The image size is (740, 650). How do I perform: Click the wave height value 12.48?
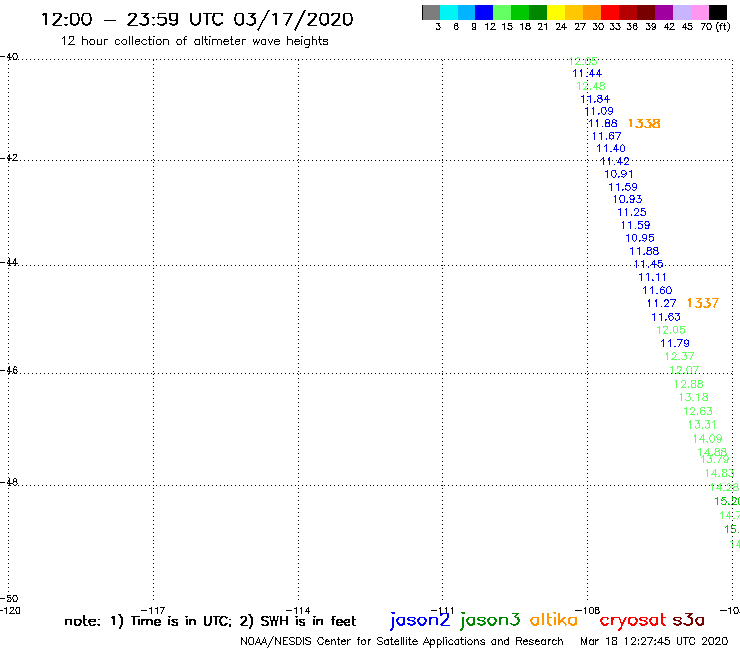(x=591, y=86)
